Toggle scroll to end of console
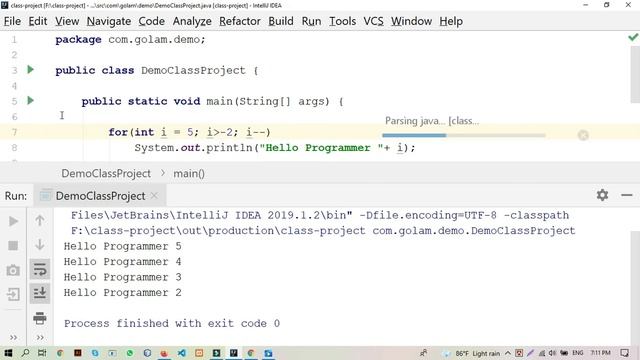The image size is (640, 360). 40,293
